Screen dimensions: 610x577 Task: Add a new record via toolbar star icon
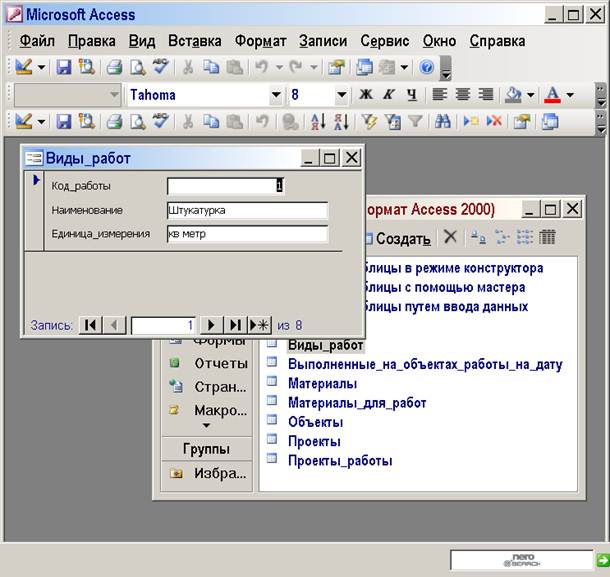[x=471, y=121]
